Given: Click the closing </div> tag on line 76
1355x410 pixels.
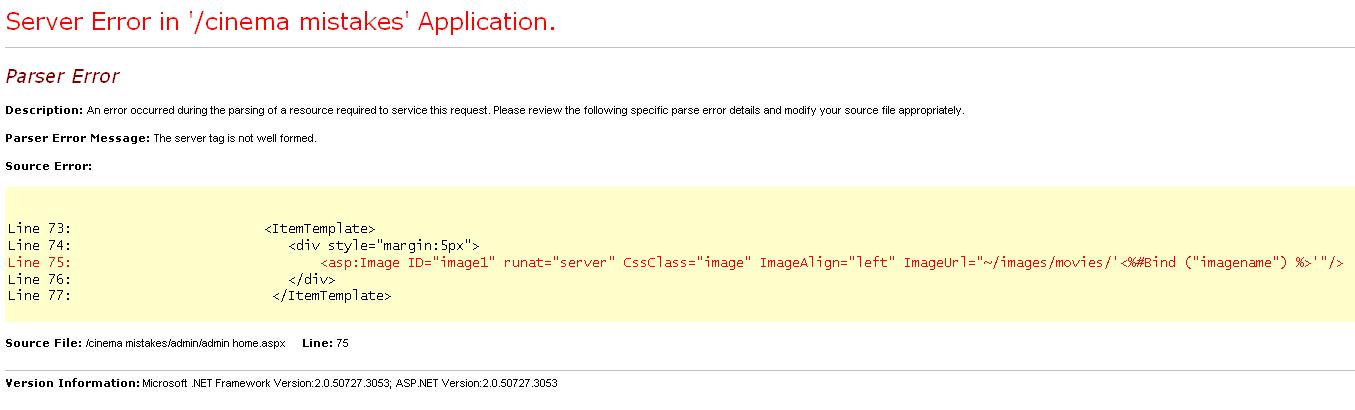Looking at the screenshot, I should coord(311,279).
